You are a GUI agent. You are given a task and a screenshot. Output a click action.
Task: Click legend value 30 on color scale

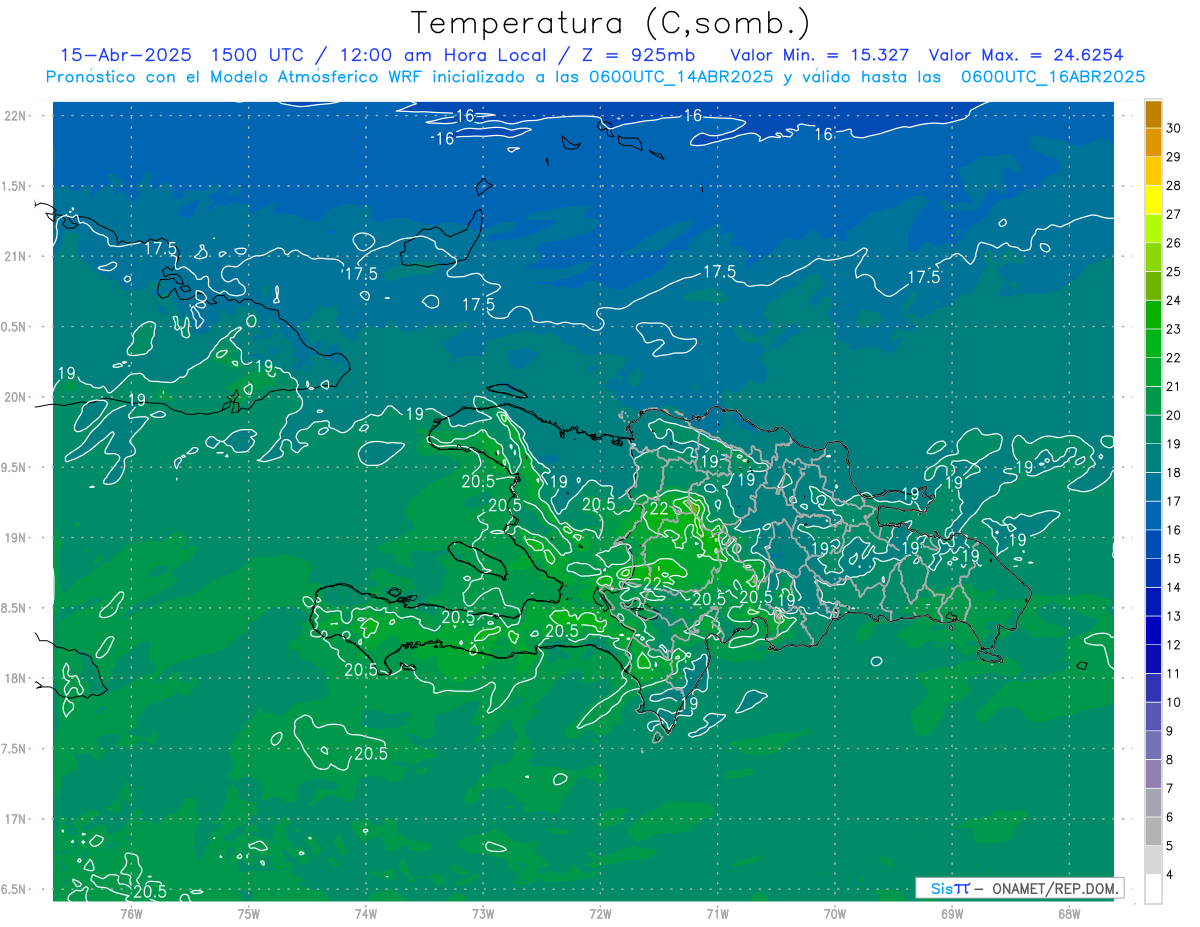[x=1174, y=128]
